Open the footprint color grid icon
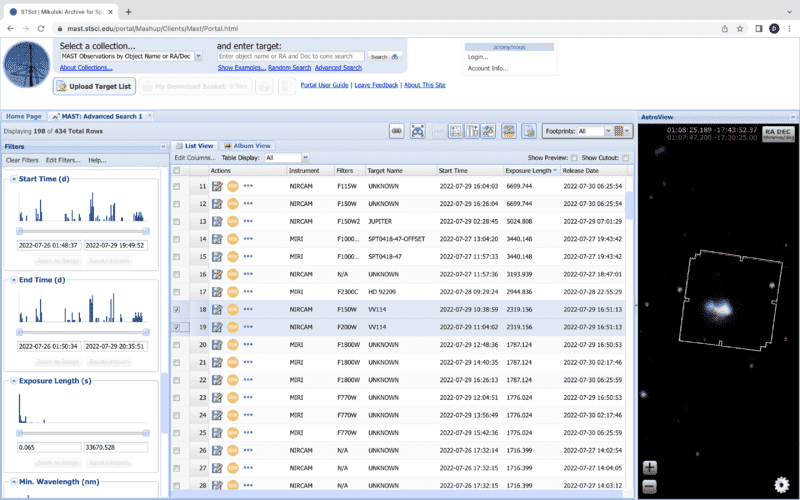800x500 pixels. [x=622, y=131]
